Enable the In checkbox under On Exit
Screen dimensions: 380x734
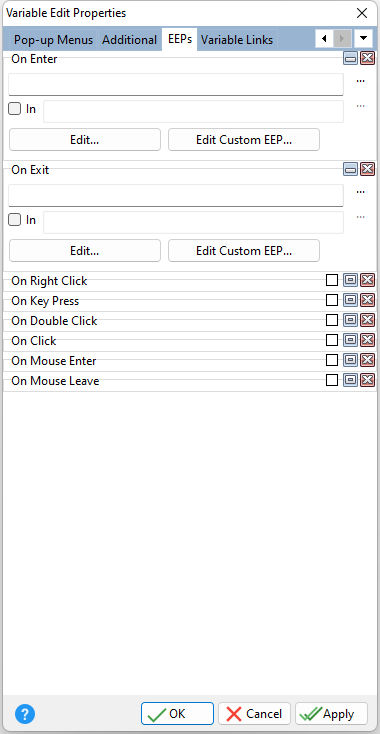(x=15, y=220)
